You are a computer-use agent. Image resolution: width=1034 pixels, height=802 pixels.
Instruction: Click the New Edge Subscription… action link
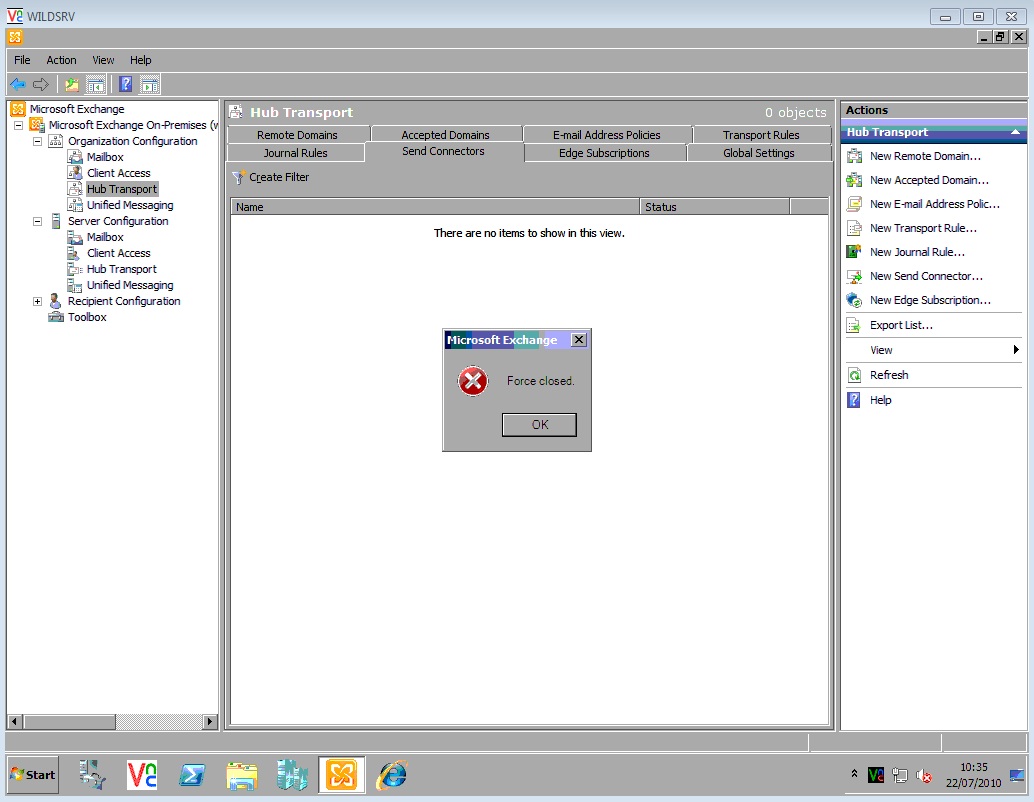pos(930,300)
